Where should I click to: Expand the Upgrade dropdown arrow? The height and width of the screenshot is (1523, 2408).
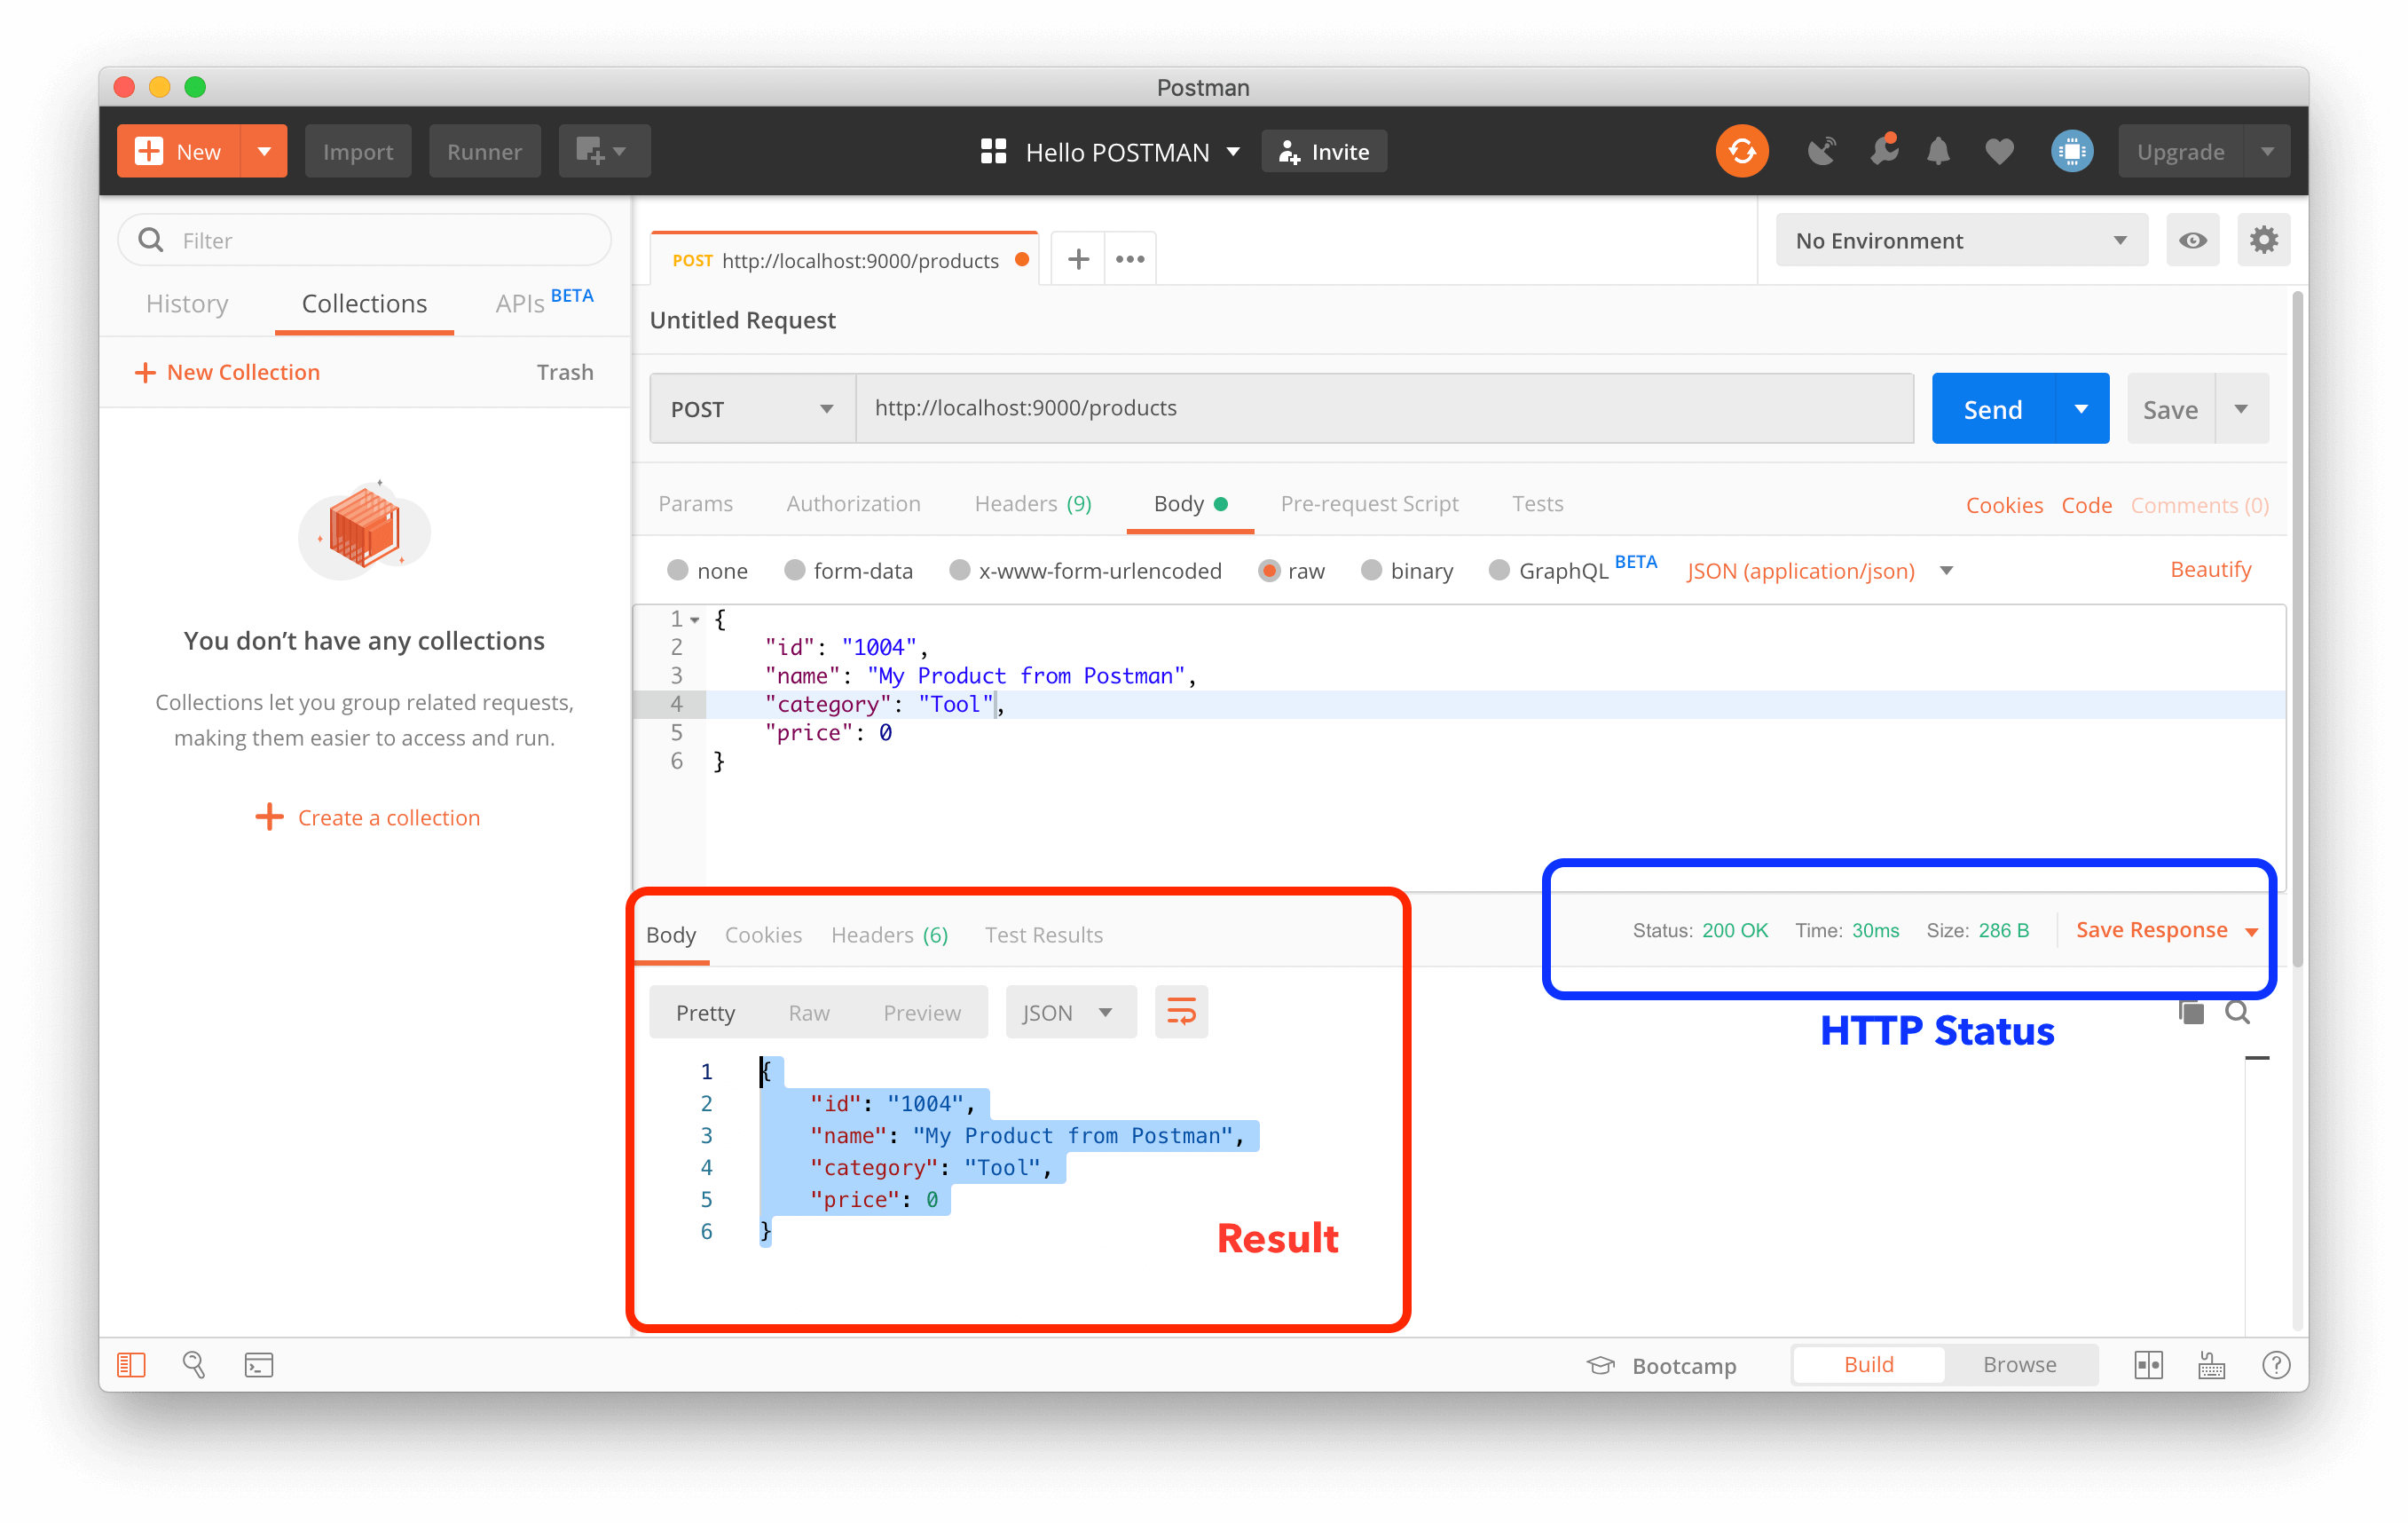(2266, 151)
